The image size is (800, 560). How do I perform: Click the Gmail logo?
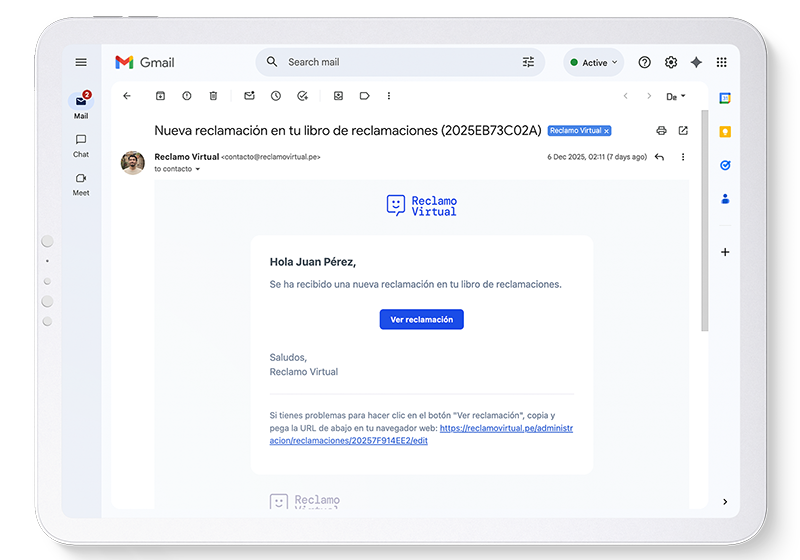pyautogui.click(x=145, y=62)
